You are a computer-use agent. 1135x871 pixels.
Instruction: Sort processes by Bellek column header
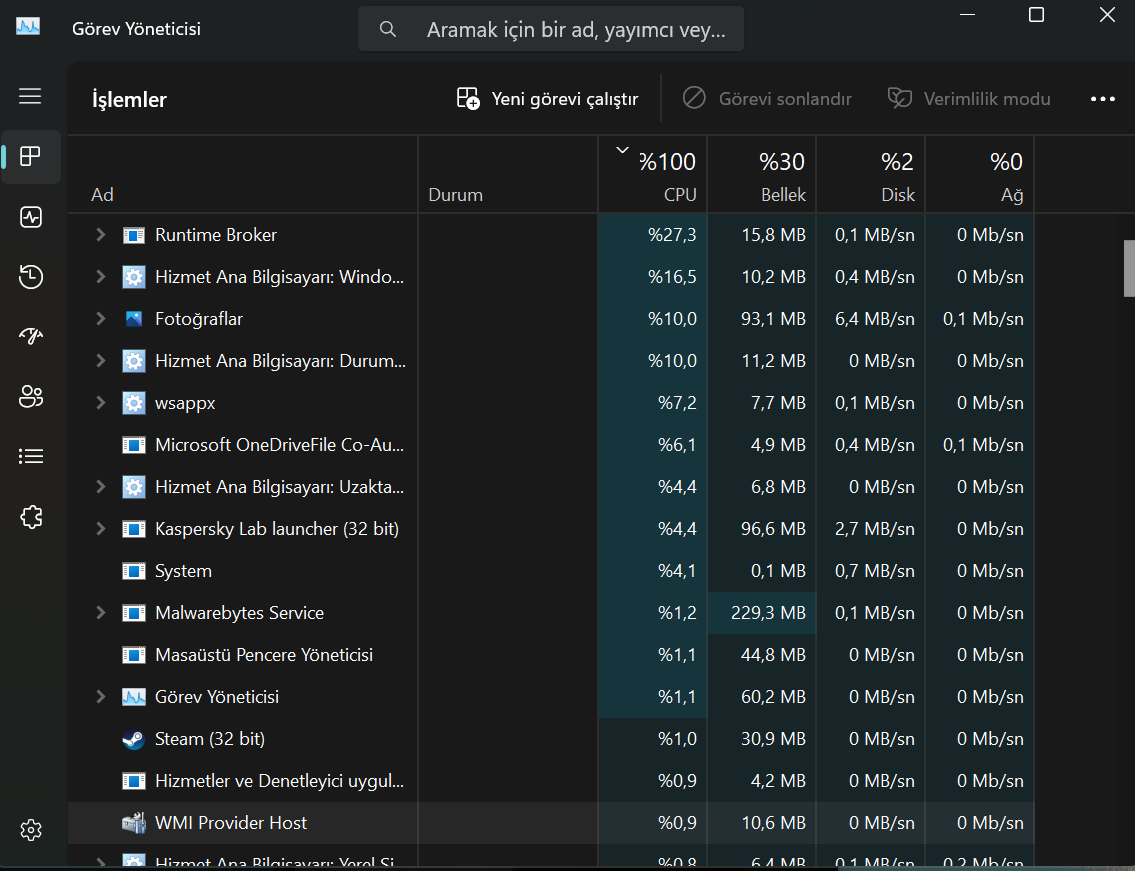click(761, 174)
